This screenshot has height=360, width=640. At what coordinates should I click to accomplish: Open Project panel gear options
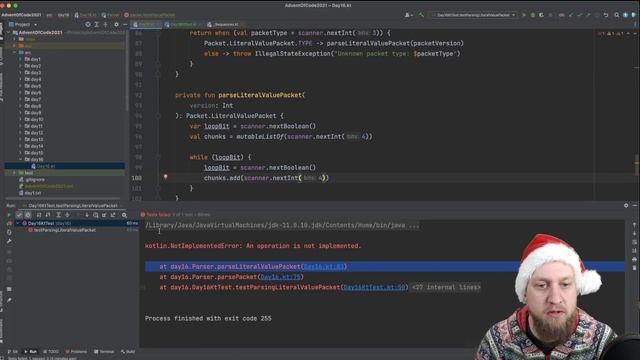point(116,24)
